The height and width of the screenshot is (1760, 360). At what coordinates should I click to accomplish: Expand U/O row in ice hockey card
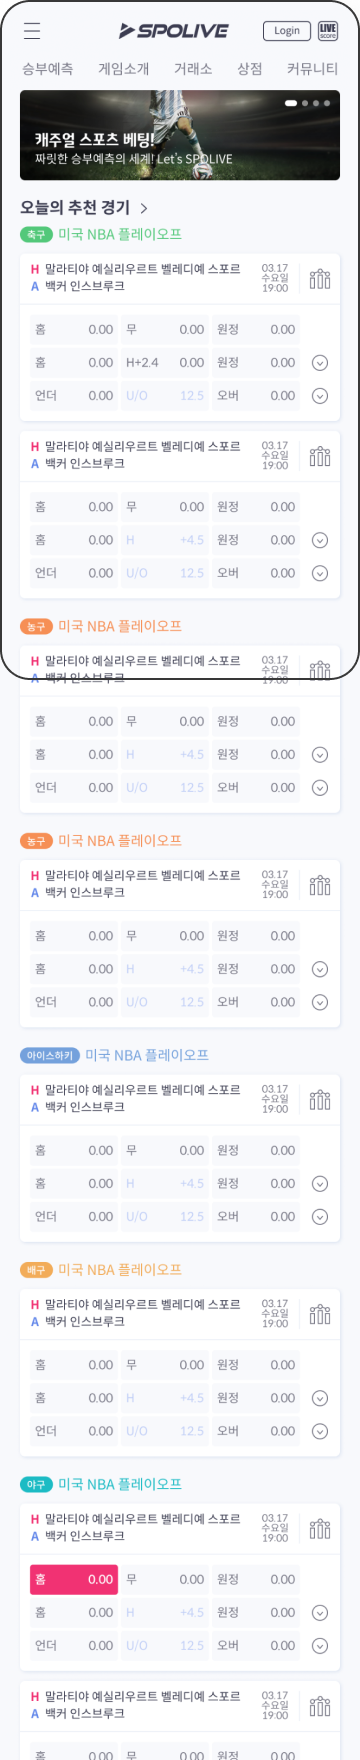point(320,1216)
